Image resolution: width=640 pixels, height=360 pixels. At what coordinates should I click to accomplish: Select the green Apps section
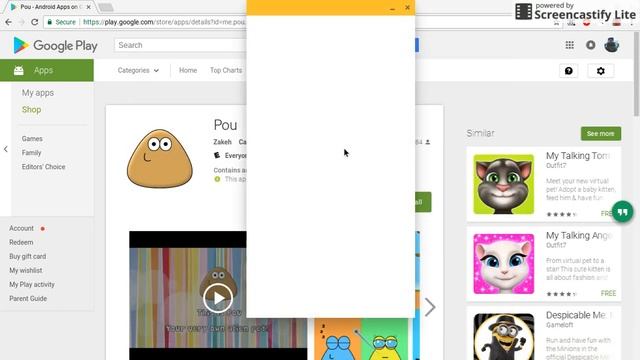(x=47, y=70)
